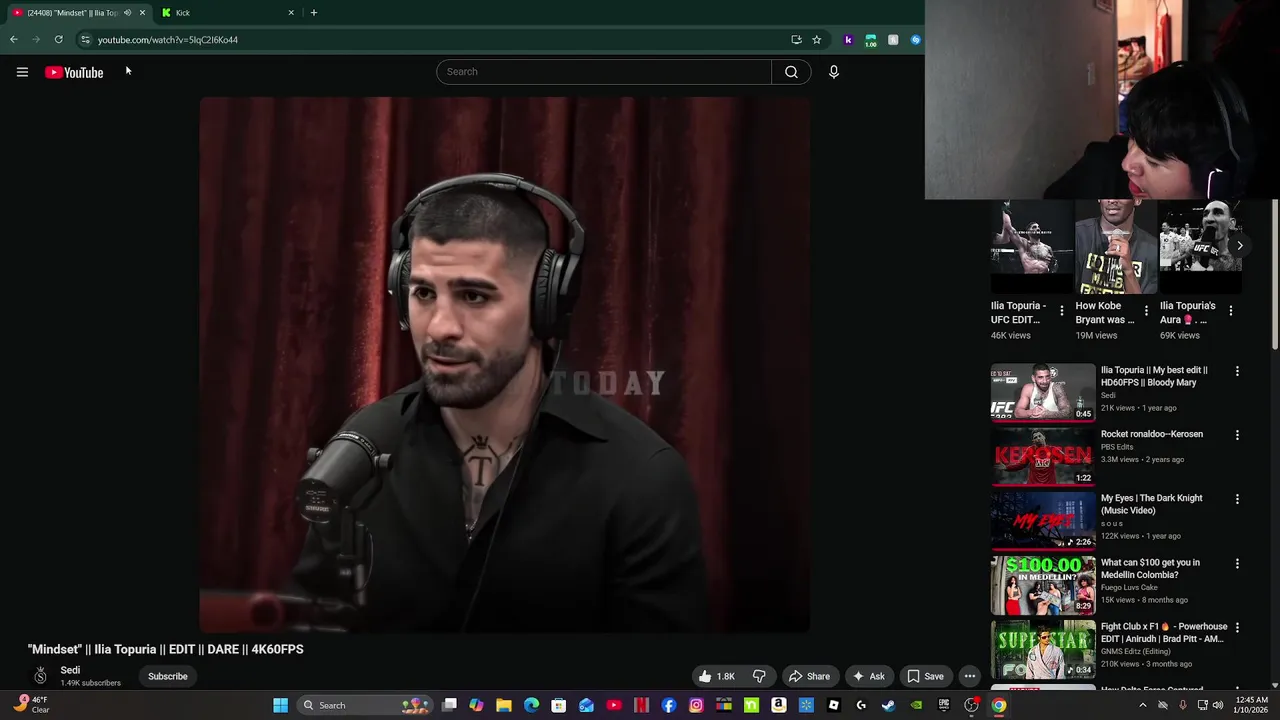Open the Windows Start menu
This screenshot has height=720, width=1280.
pyautogui.click(x=281, y=705)
